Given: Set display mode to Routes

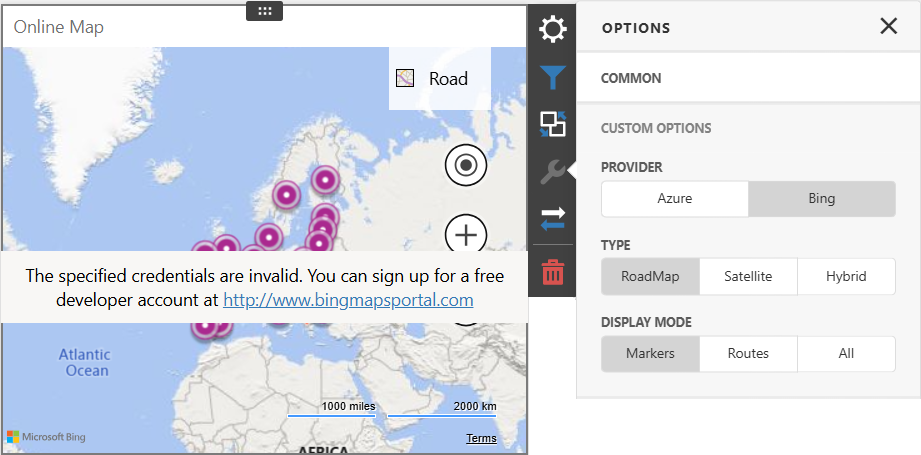Looking at the screenshot, I should (748, 353).
